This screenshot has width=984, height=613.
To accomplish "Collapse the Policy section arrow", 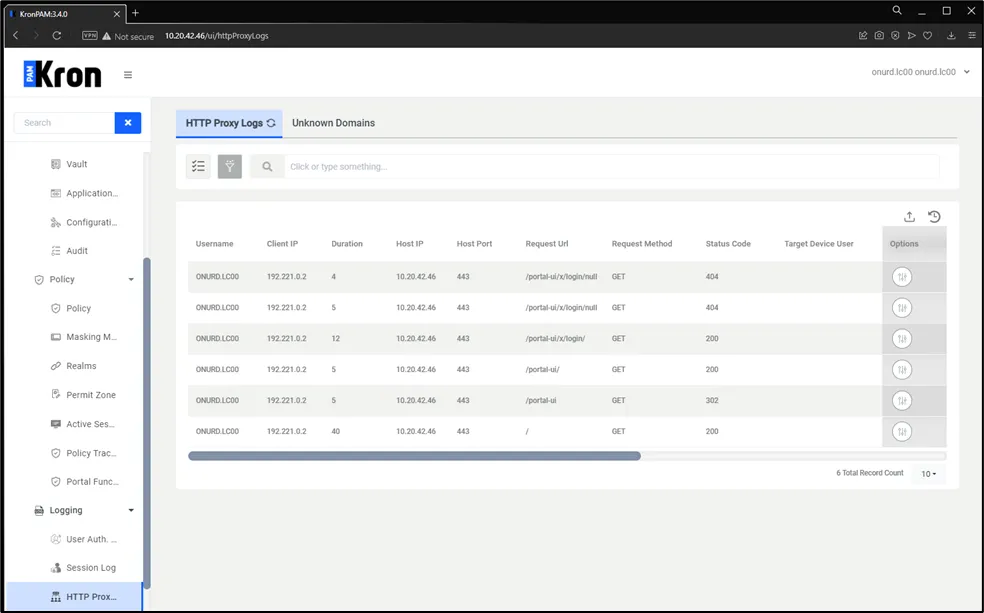I will click(x=131, y=279).
